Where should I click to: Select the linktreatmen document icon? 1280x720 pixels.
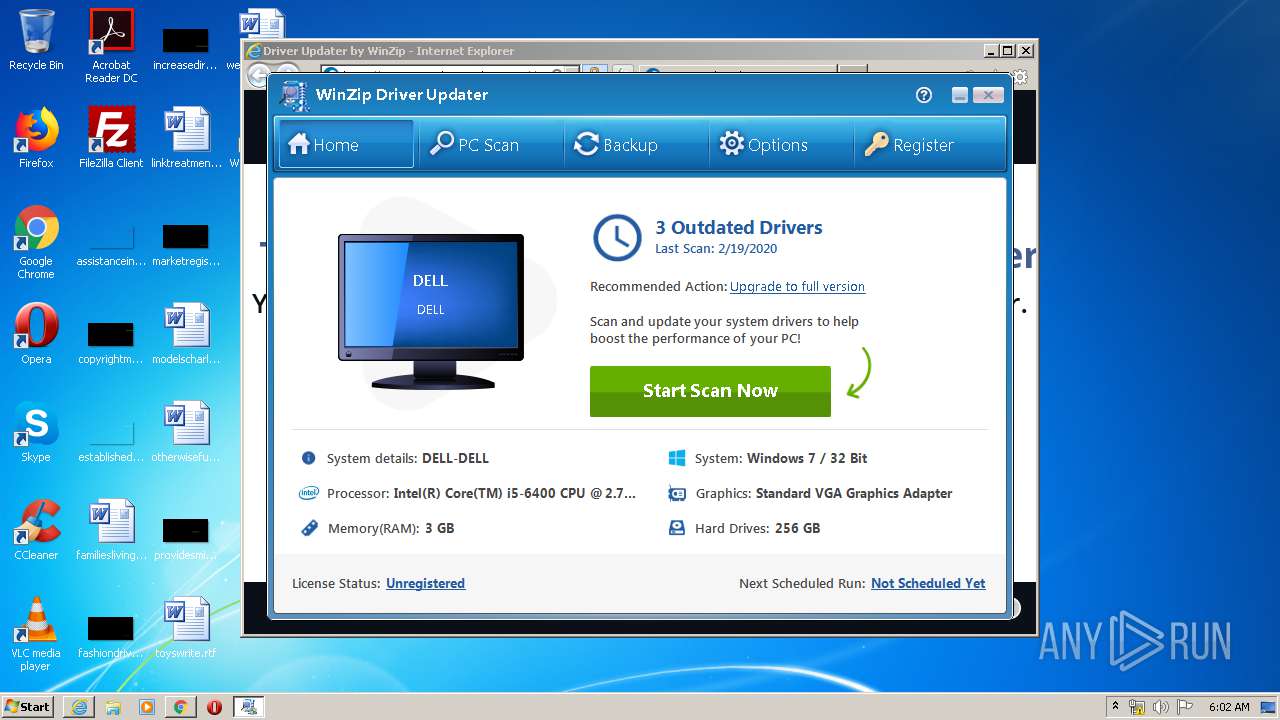[x=187, y=138]
